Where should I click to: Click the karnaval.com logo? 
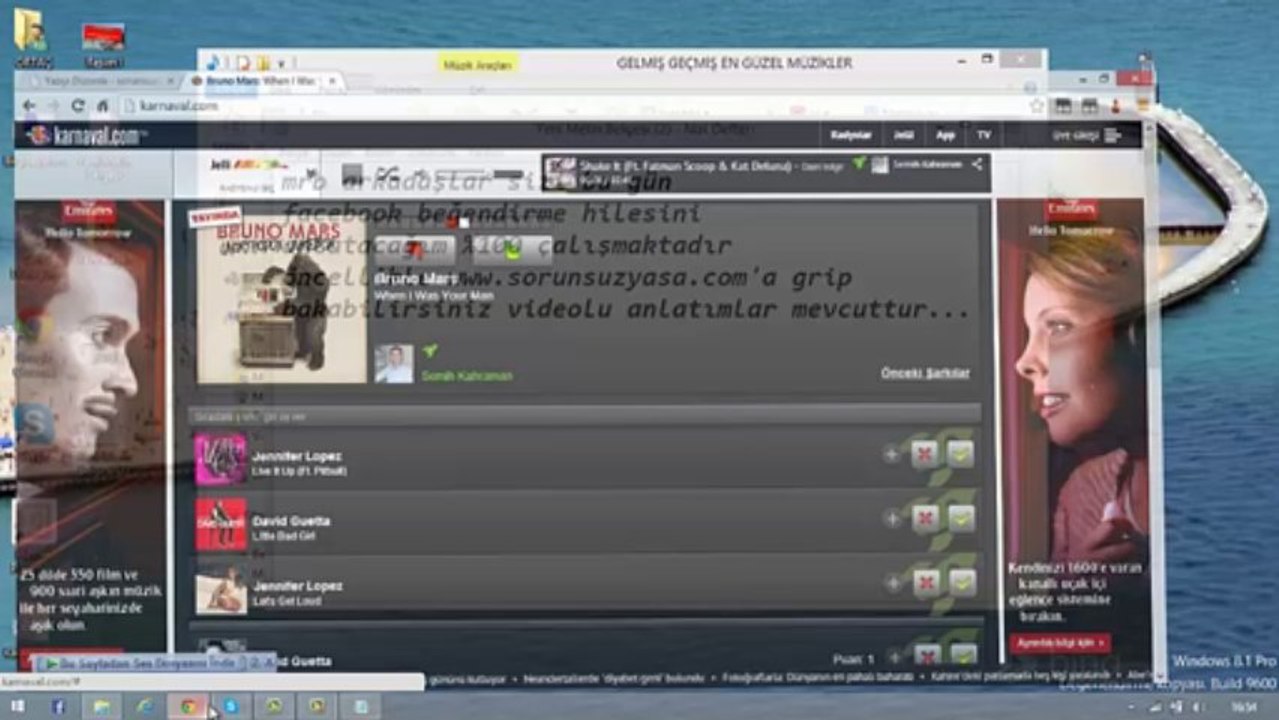pyautogui.click(x=87, y=135)
